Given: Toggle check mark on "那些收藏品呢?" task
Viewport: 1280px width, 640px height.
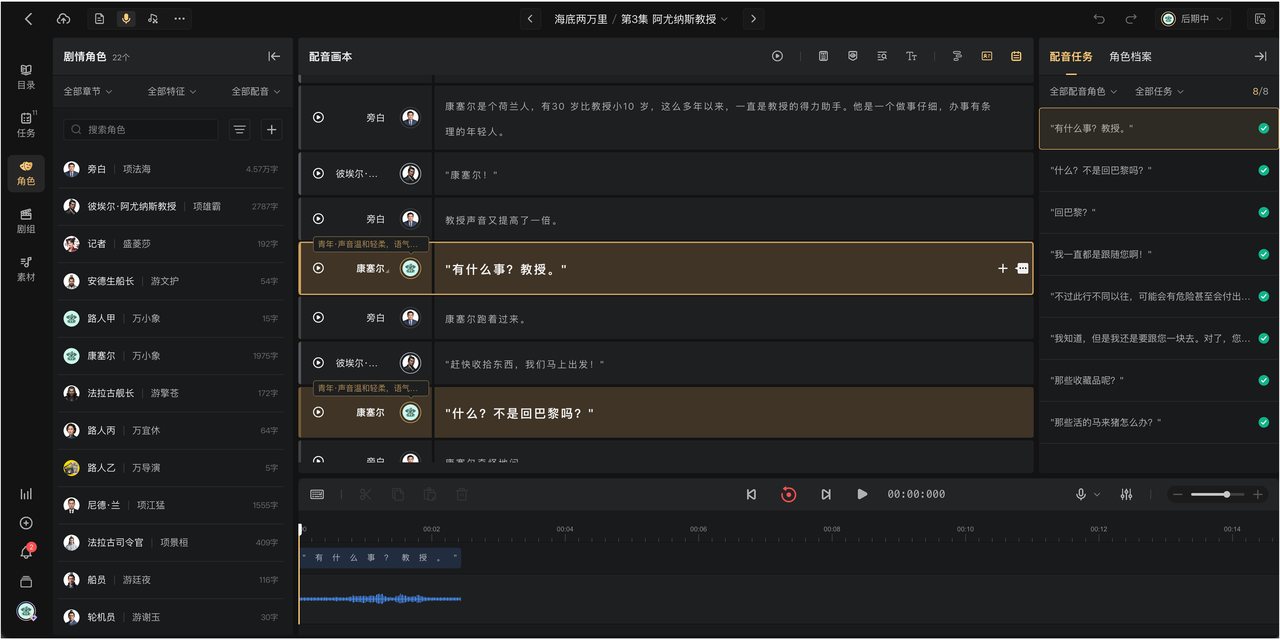Looking at the screenshot, I should tap(1264, 380).
